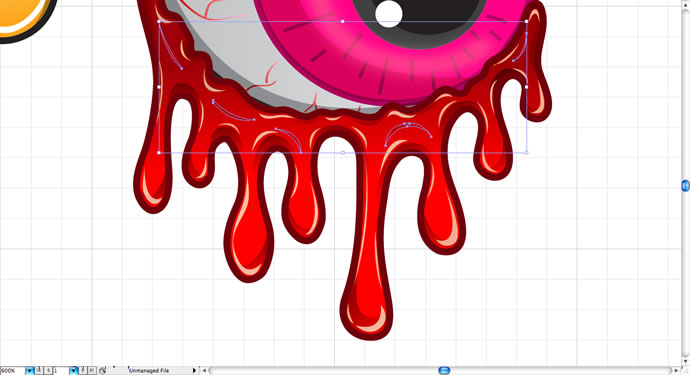Click the horizontal scrollbar blue thumb
This screenshot has height=375, width=690.
point(444,371)
